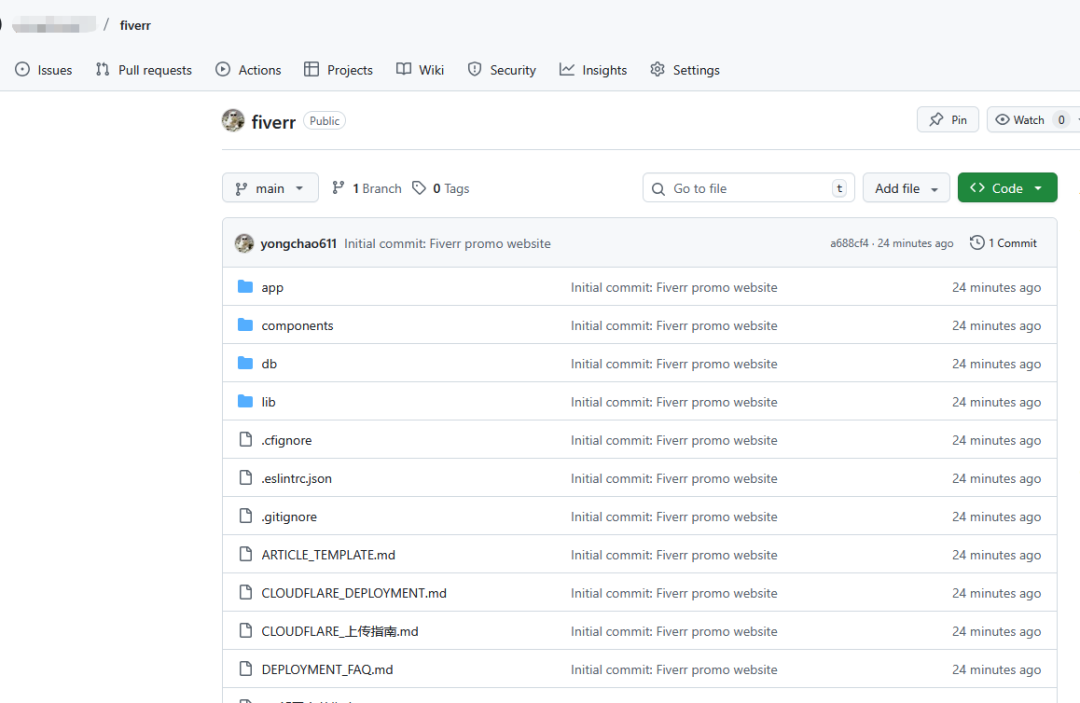Click the branch icon beside 1 Branch
1080x703 pixels.
click(338, 188)
